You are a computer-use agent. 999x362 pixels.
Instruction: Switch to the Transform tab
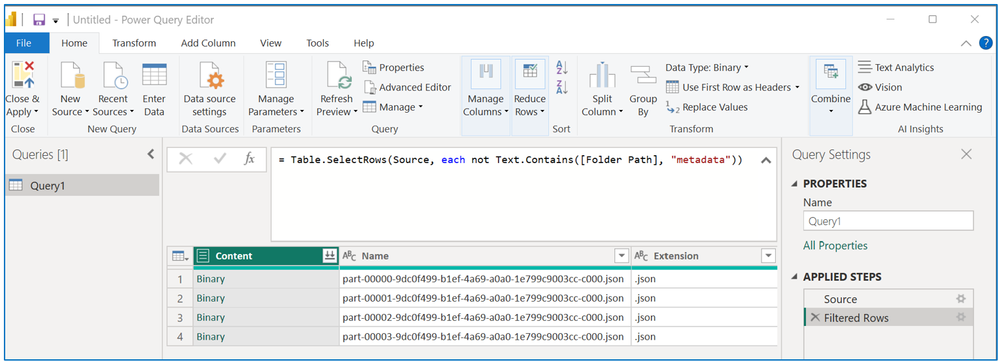tap(134, 43)
